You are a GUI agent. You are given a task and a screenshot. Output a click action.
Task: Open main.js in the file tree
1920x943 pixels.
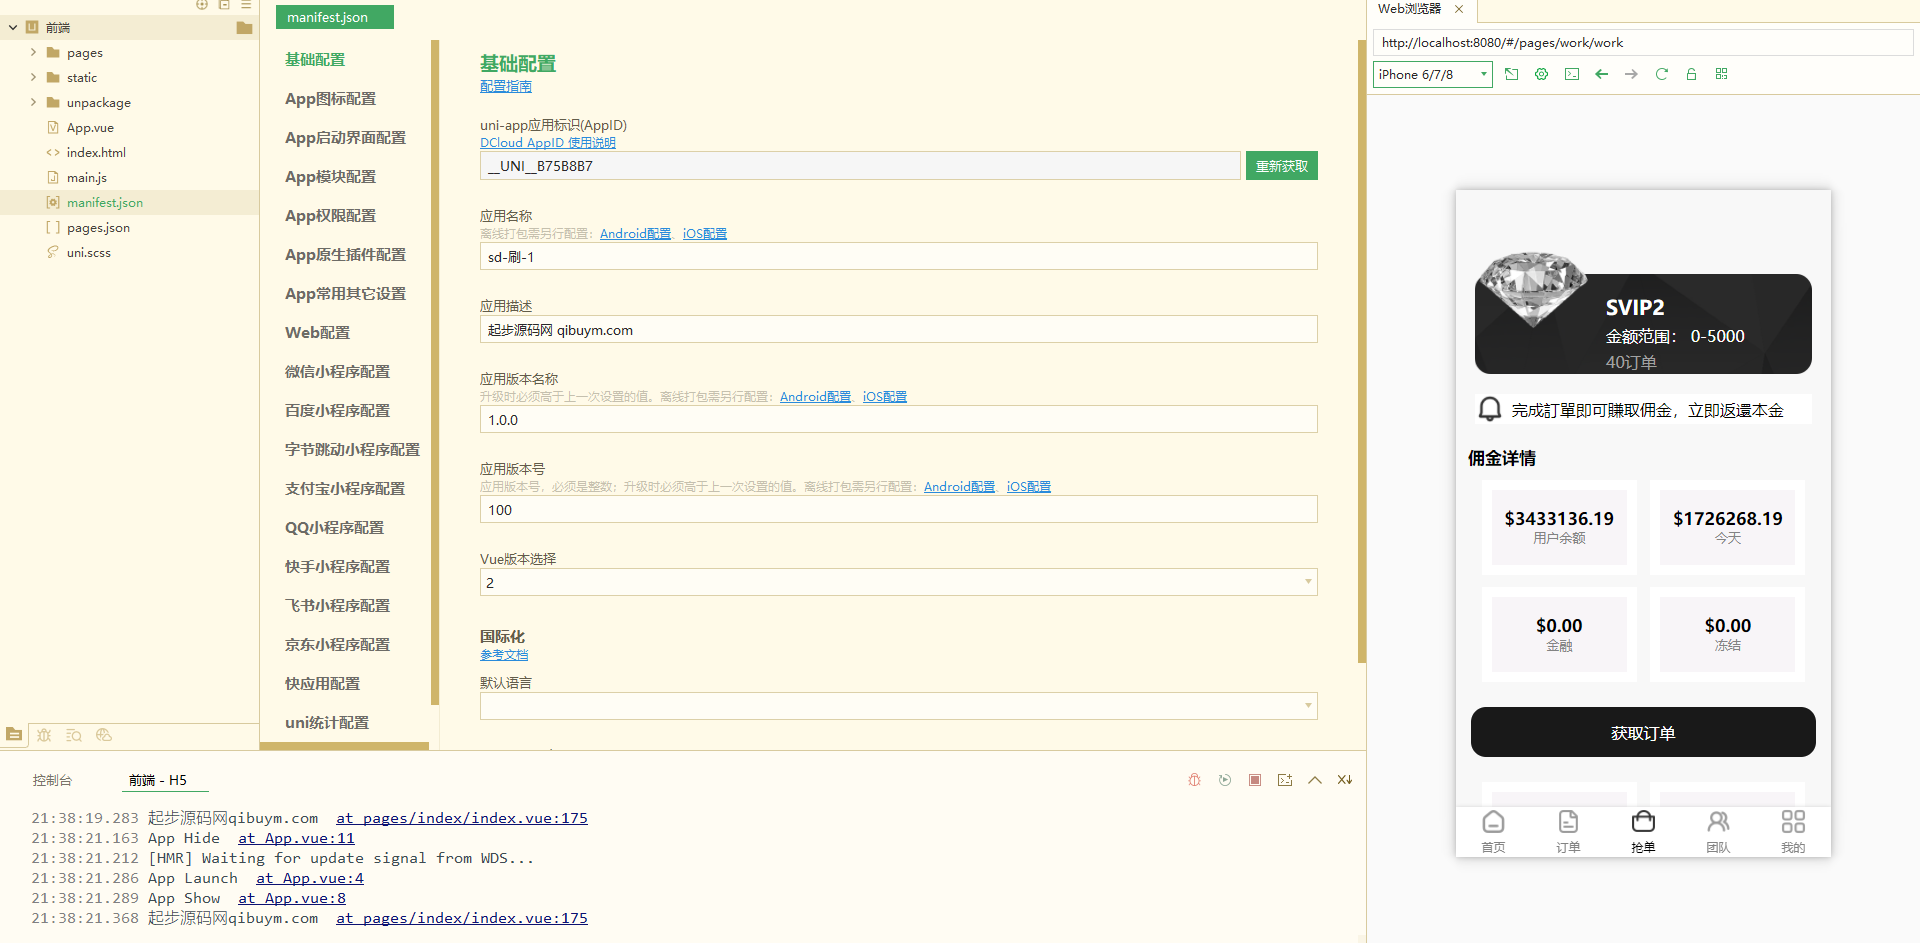pyautogui.click(x=87, y=177)
